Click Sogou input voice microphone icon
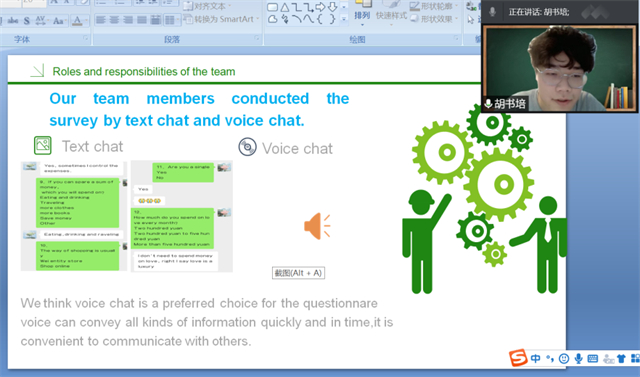This screenshot has width=640, height=377. pyautogui.click(x=578, y=359)
